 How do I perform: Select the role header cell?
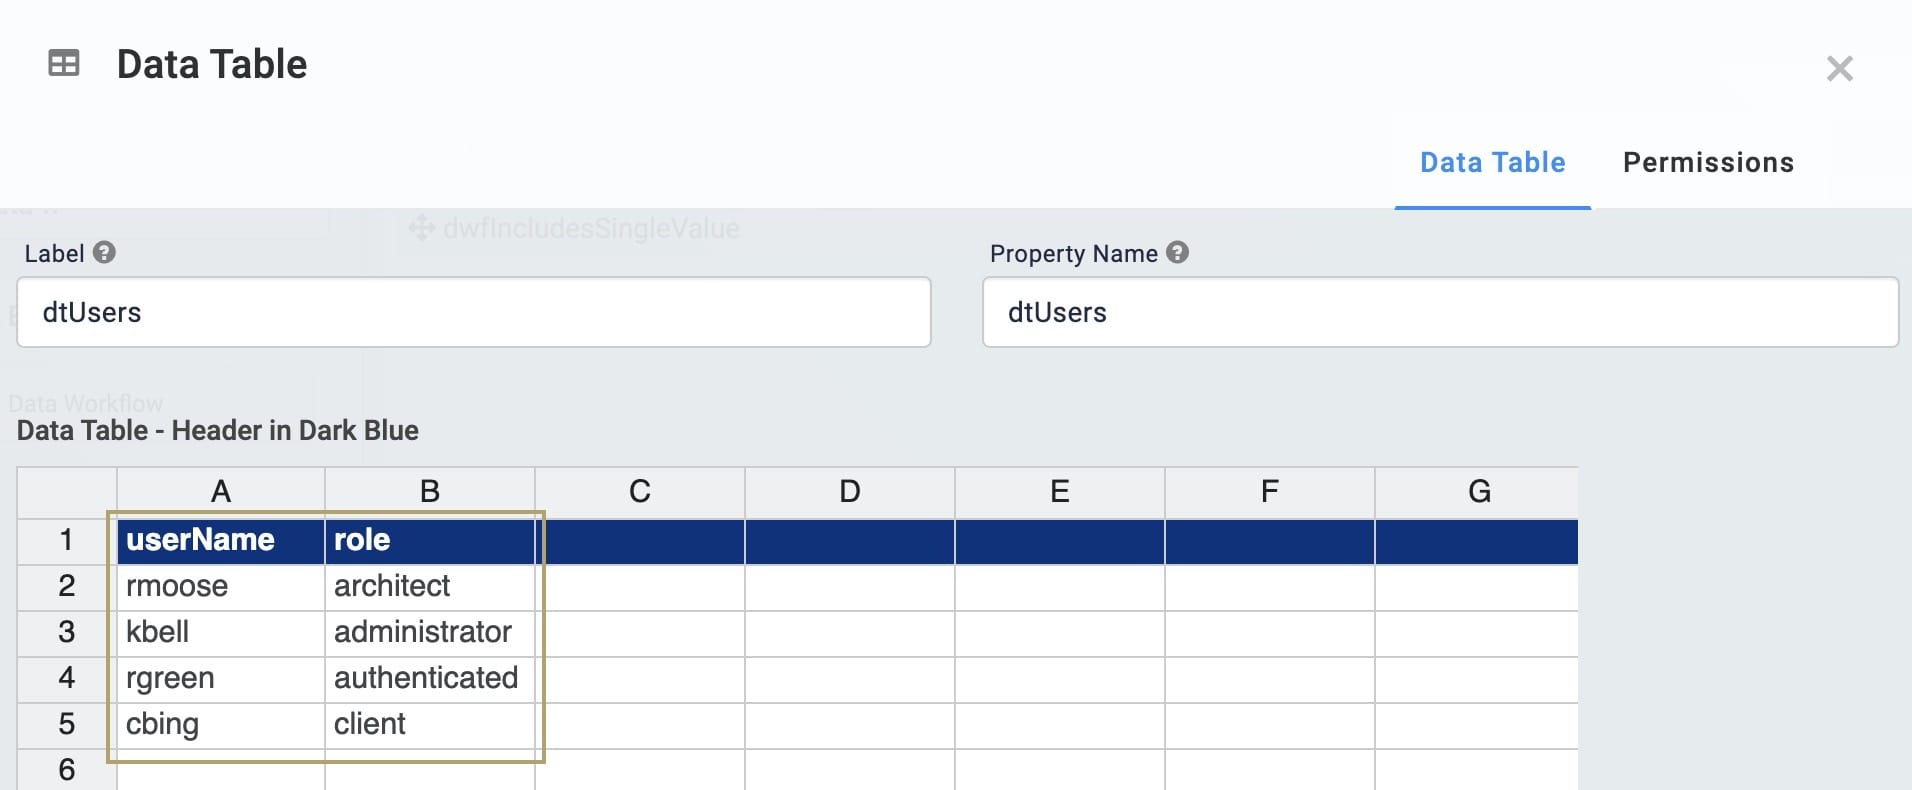coord(430,541)
